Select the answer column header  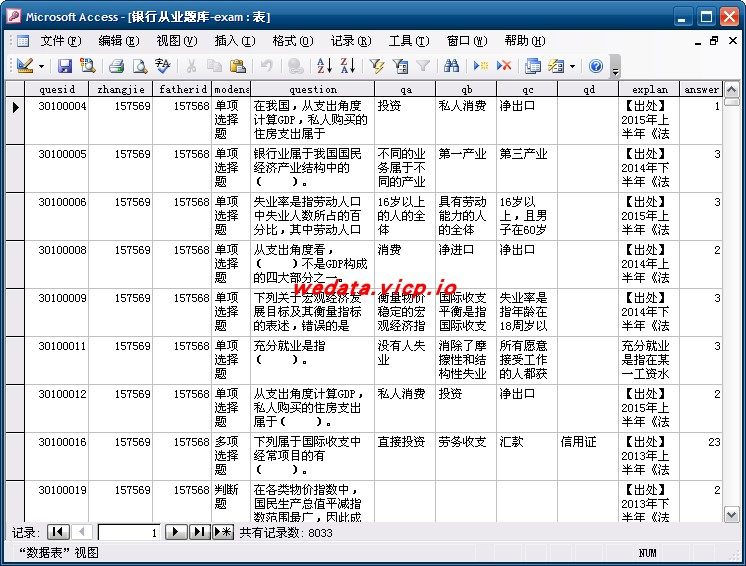click(701, 89)
